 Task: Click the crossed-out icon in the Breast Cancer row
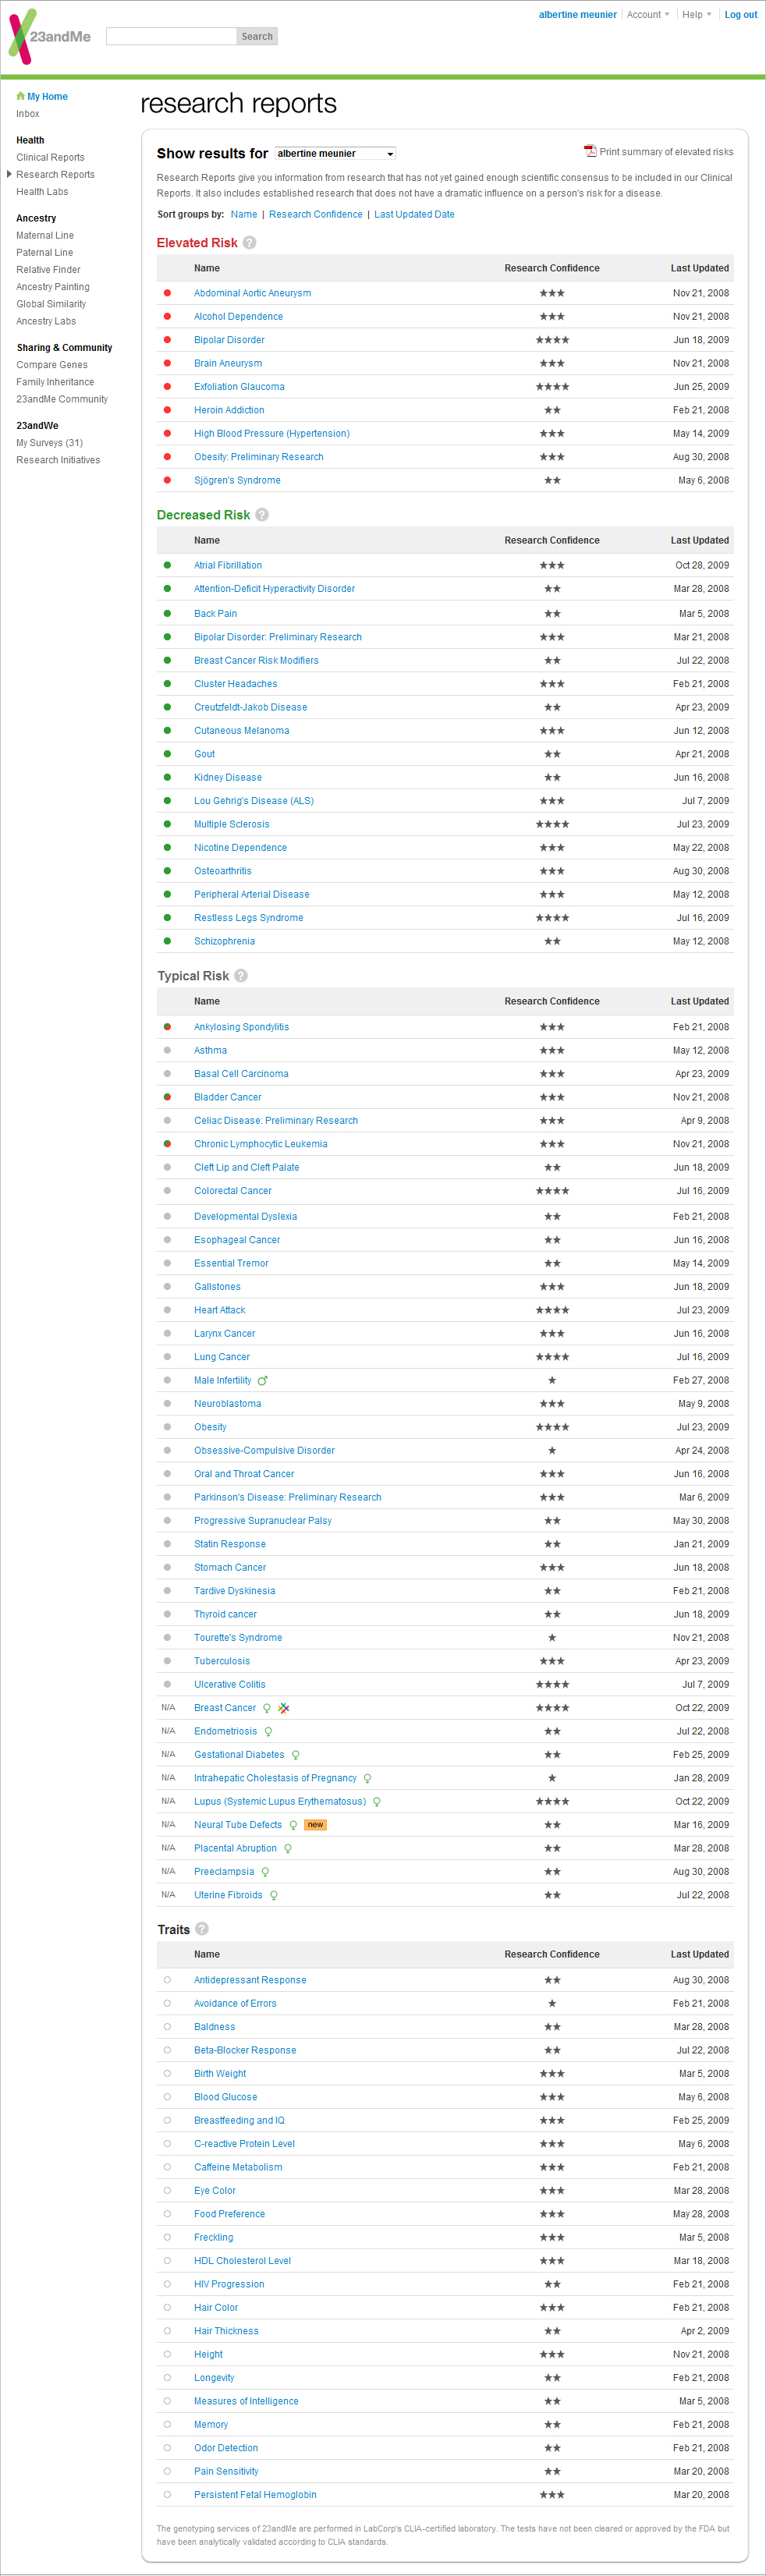coord(284,1708)
